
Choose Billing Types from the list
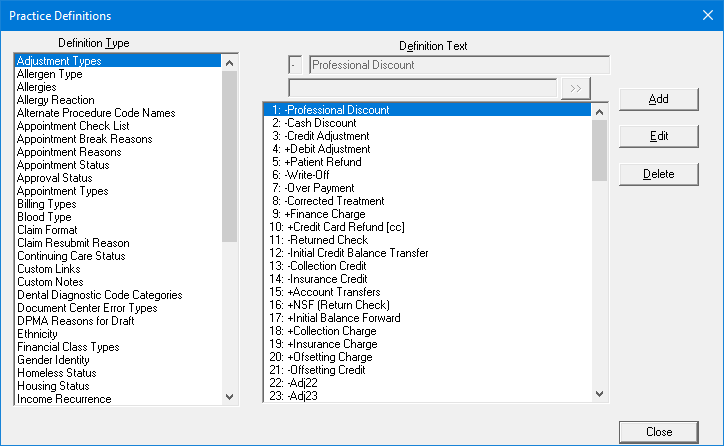click(x=47, y=204)
